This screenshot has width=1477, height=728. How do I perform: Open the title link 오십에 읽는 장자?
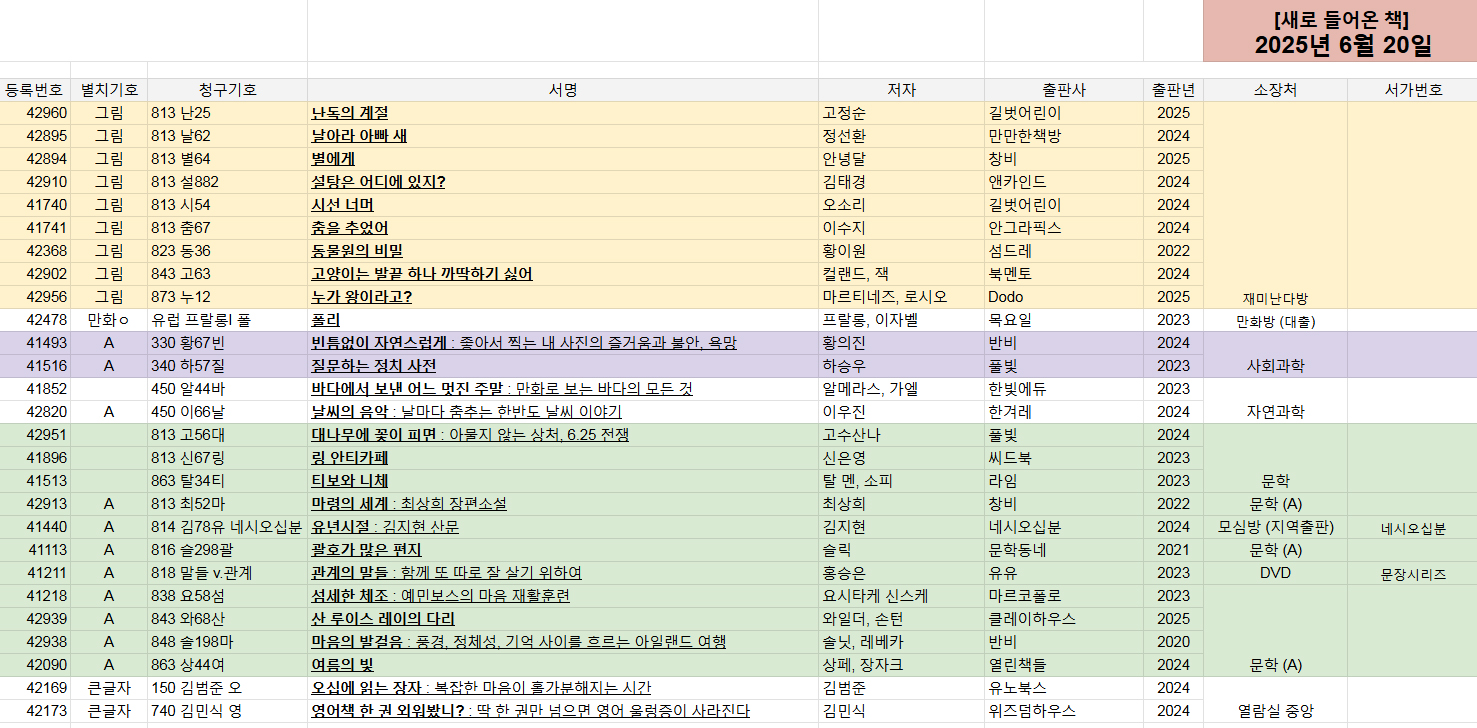pyautogui.click(x=366, y=688)
